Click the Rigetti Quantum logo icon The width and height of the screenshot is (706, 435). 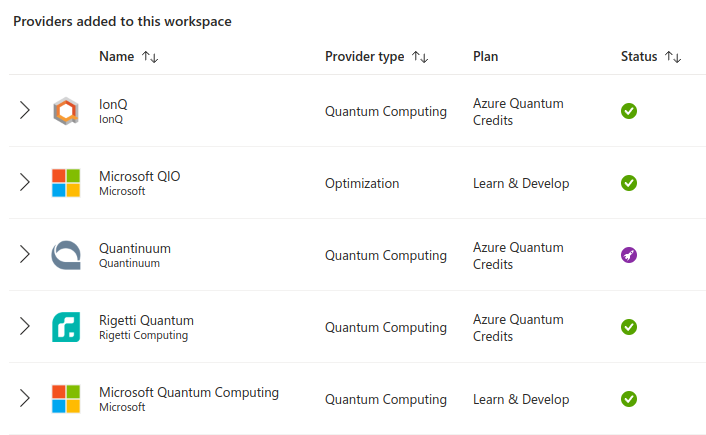[66, 327]
